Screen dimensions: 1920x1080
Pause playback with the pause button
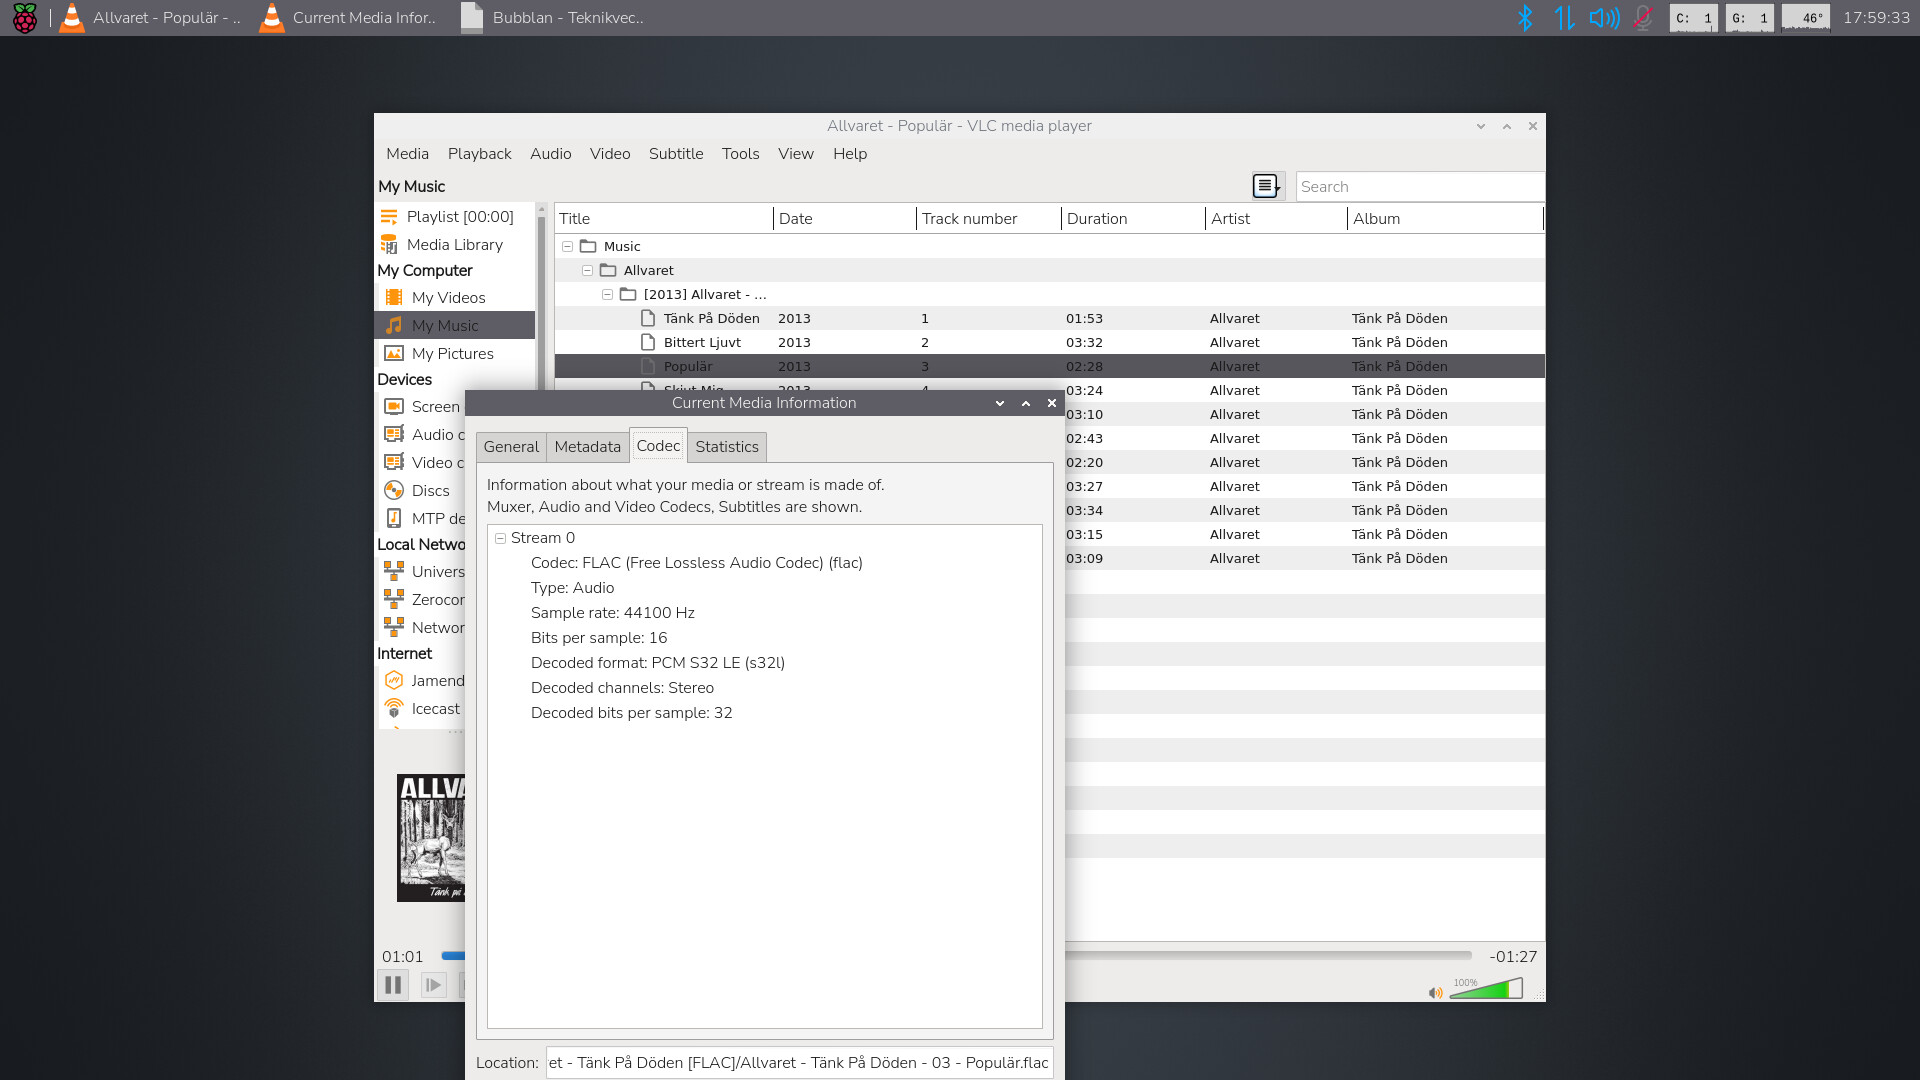393,985
